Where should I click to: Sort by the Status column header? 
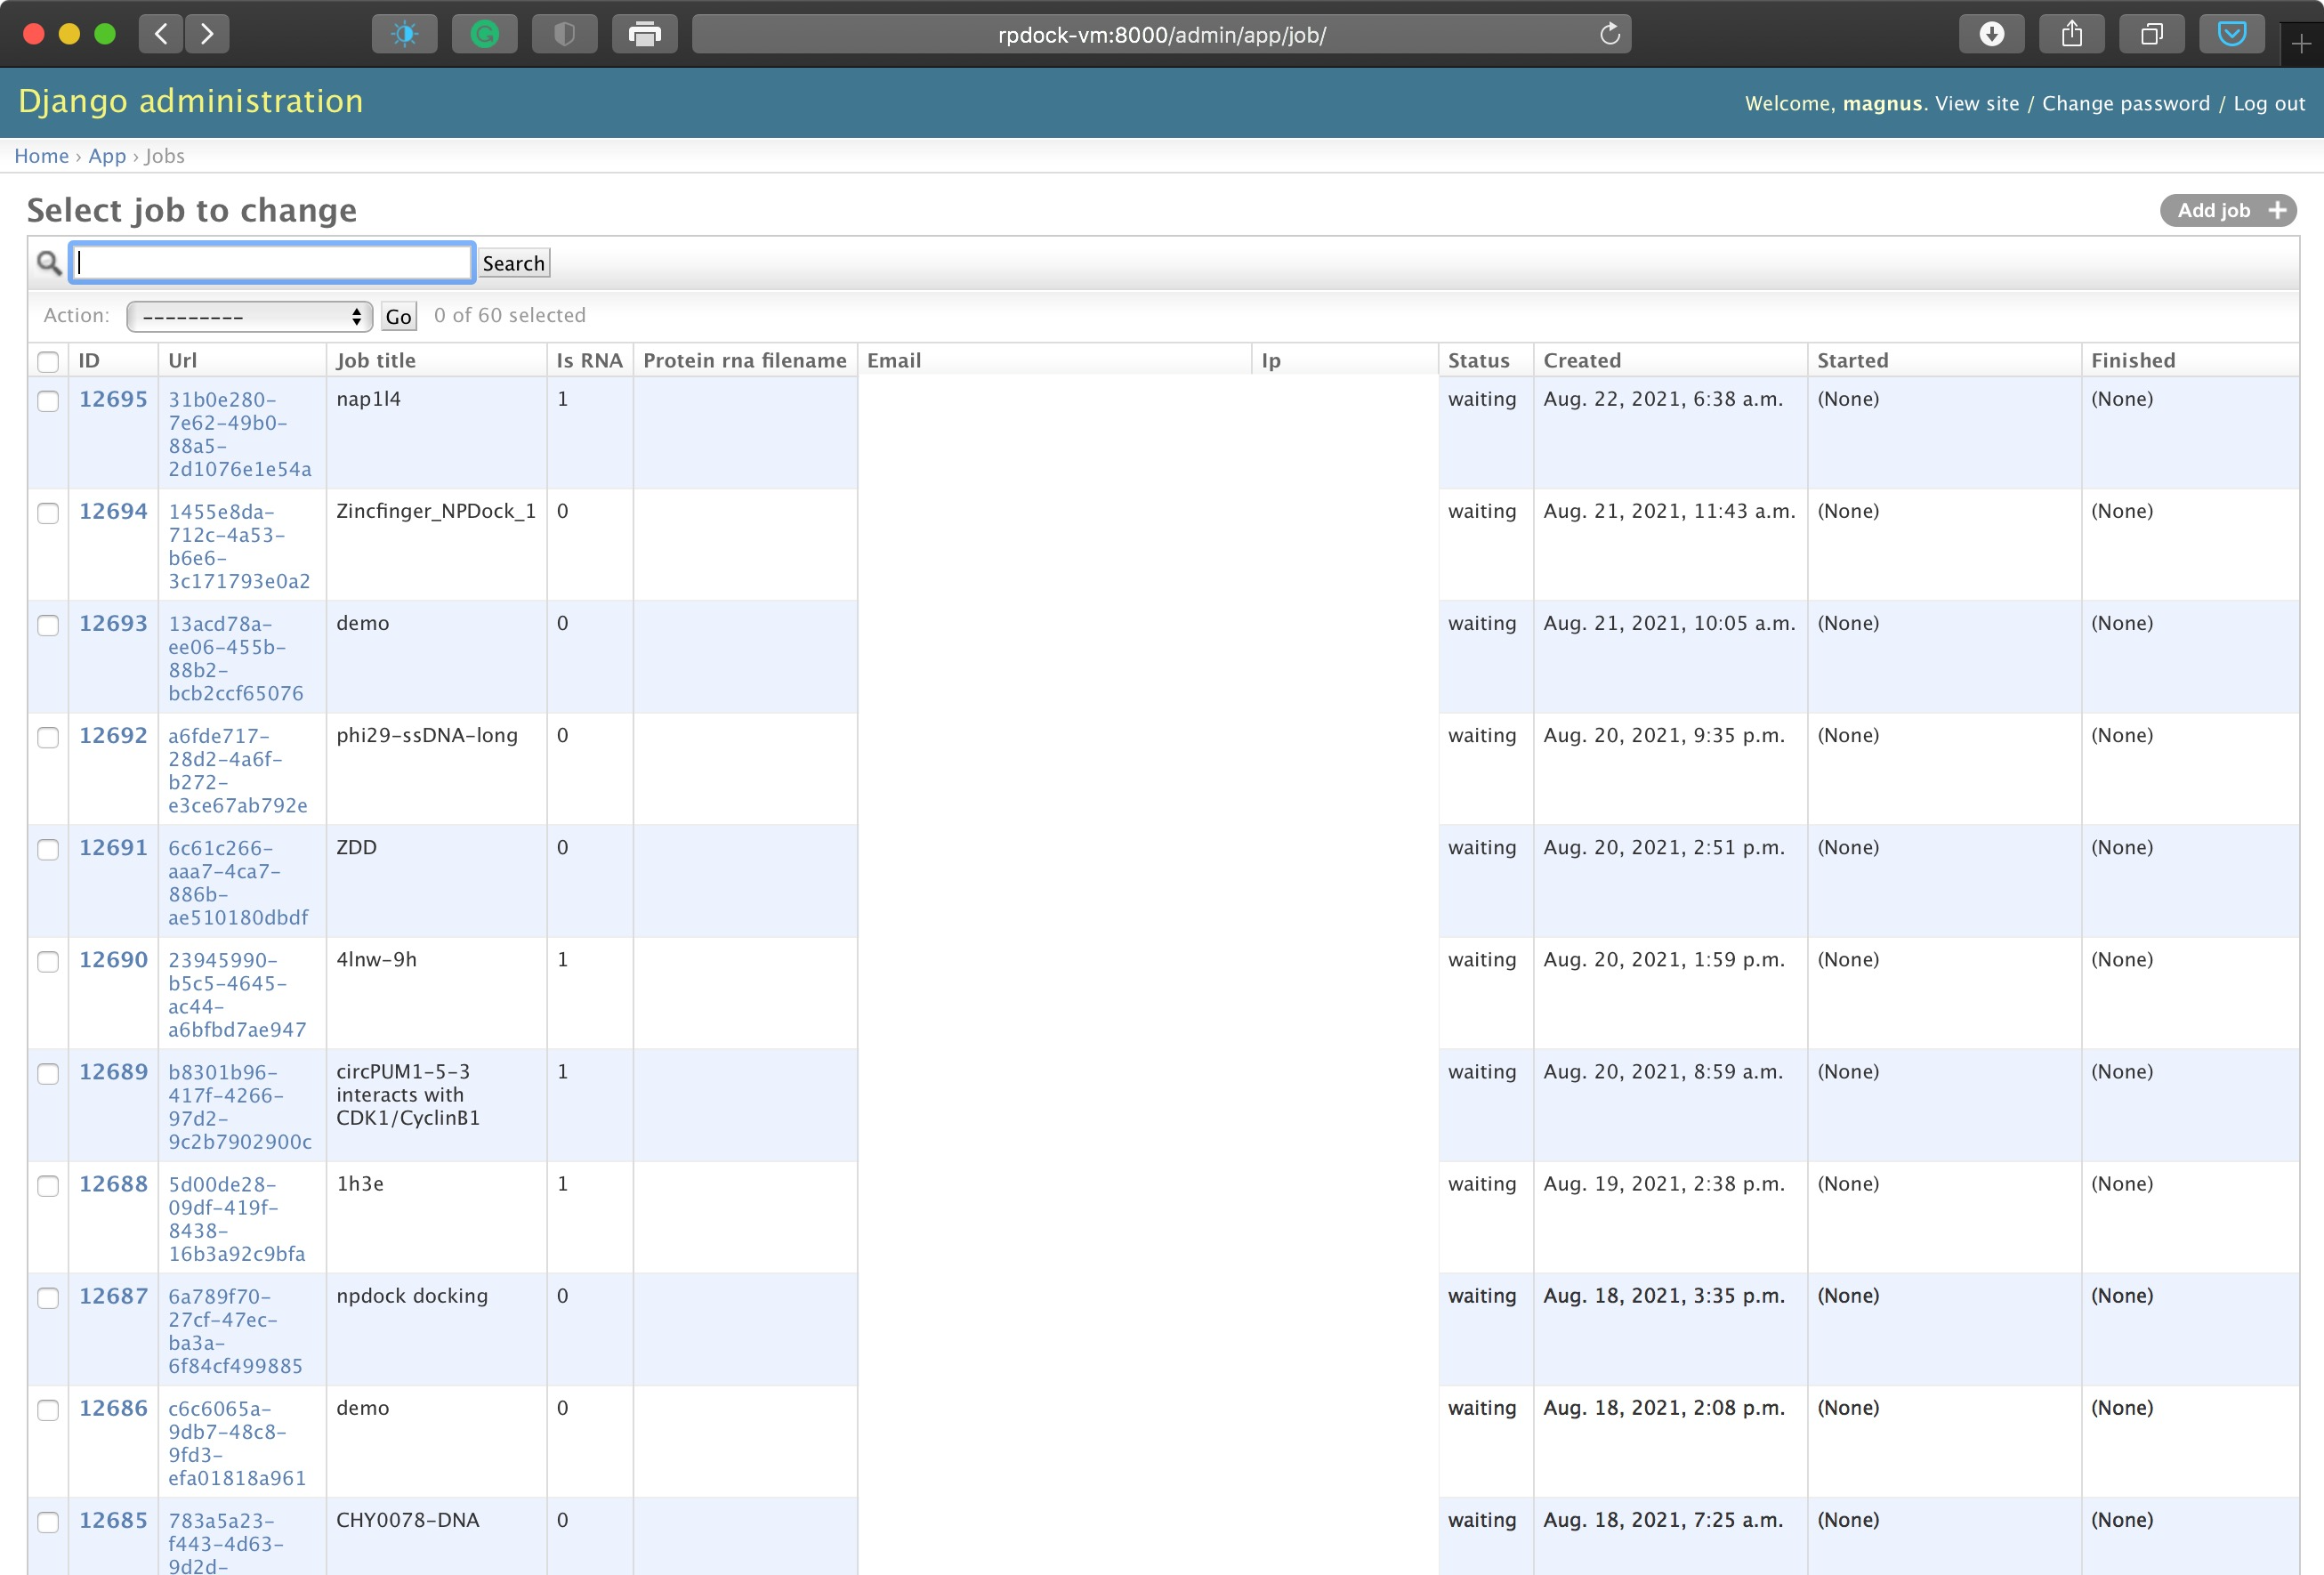coord(1478,360)
